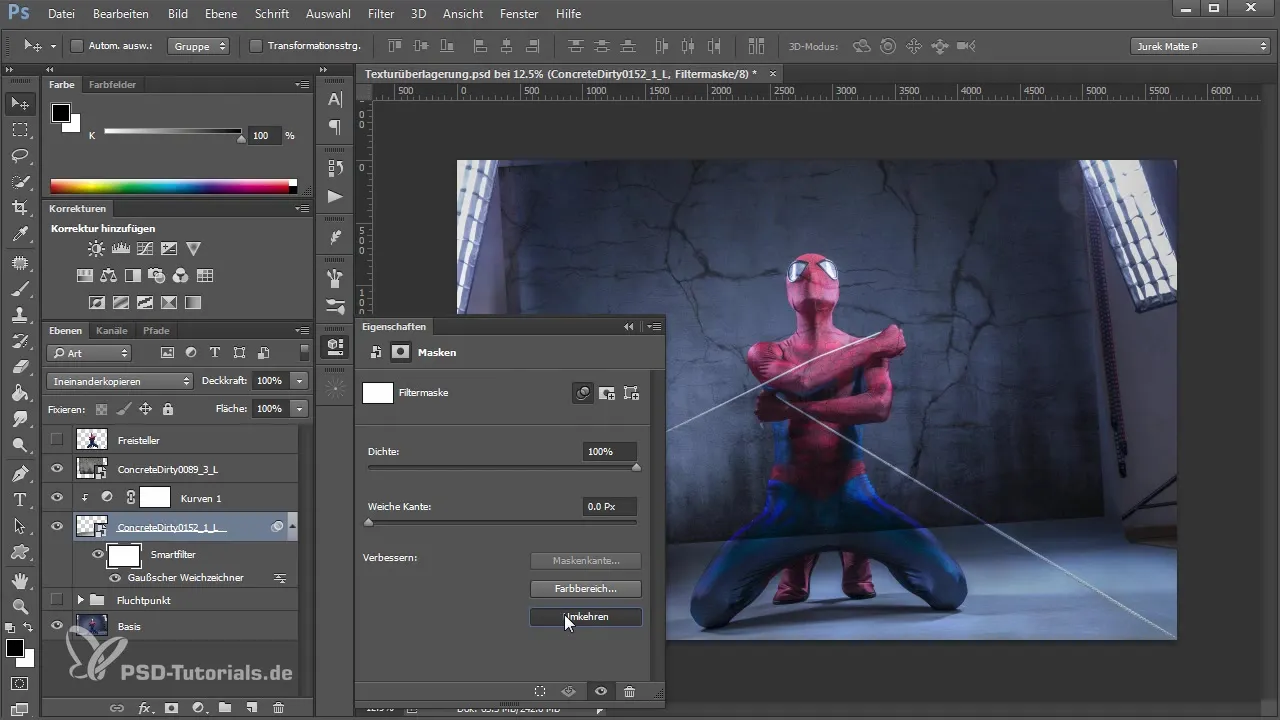Toggle Gaußscher Weichzeichner visibility
This screenshot has height=720, width=1280.
click(115, 578)
